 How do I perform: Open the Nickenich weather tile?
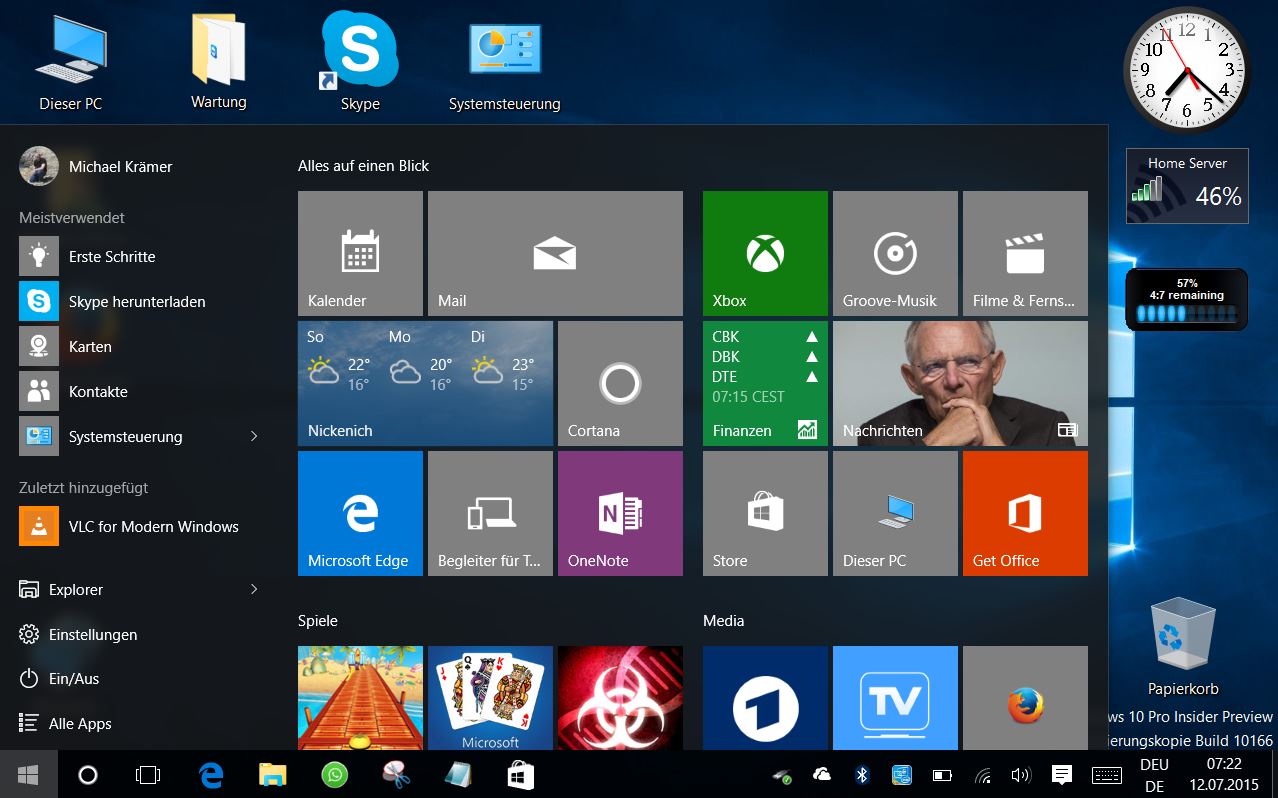[x=425, y=383]
